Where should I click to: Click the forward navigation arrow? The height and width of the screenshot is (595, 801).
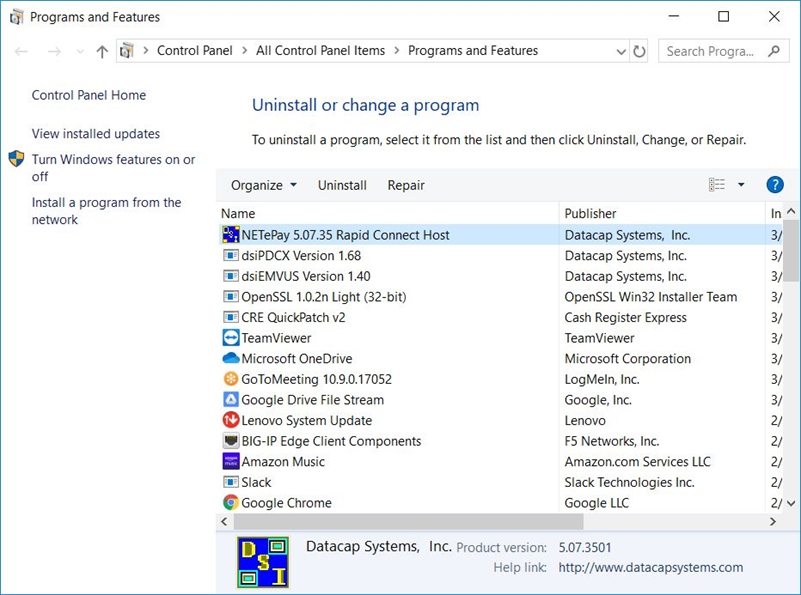tap(54, 51)
